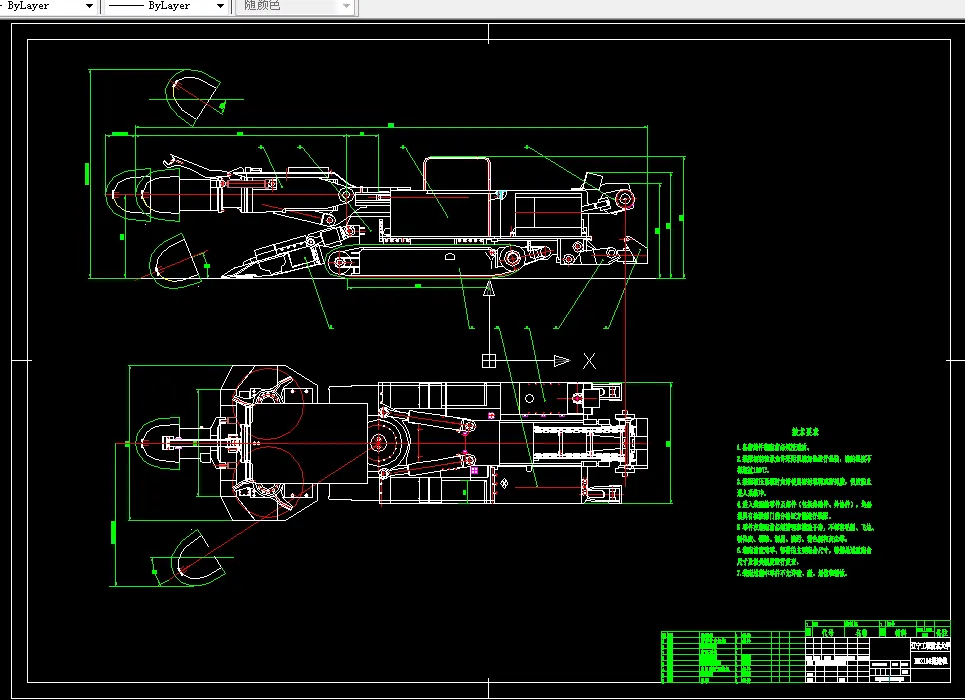
Task: Select the university name cell in title block
Action: [x=930, y=646]
